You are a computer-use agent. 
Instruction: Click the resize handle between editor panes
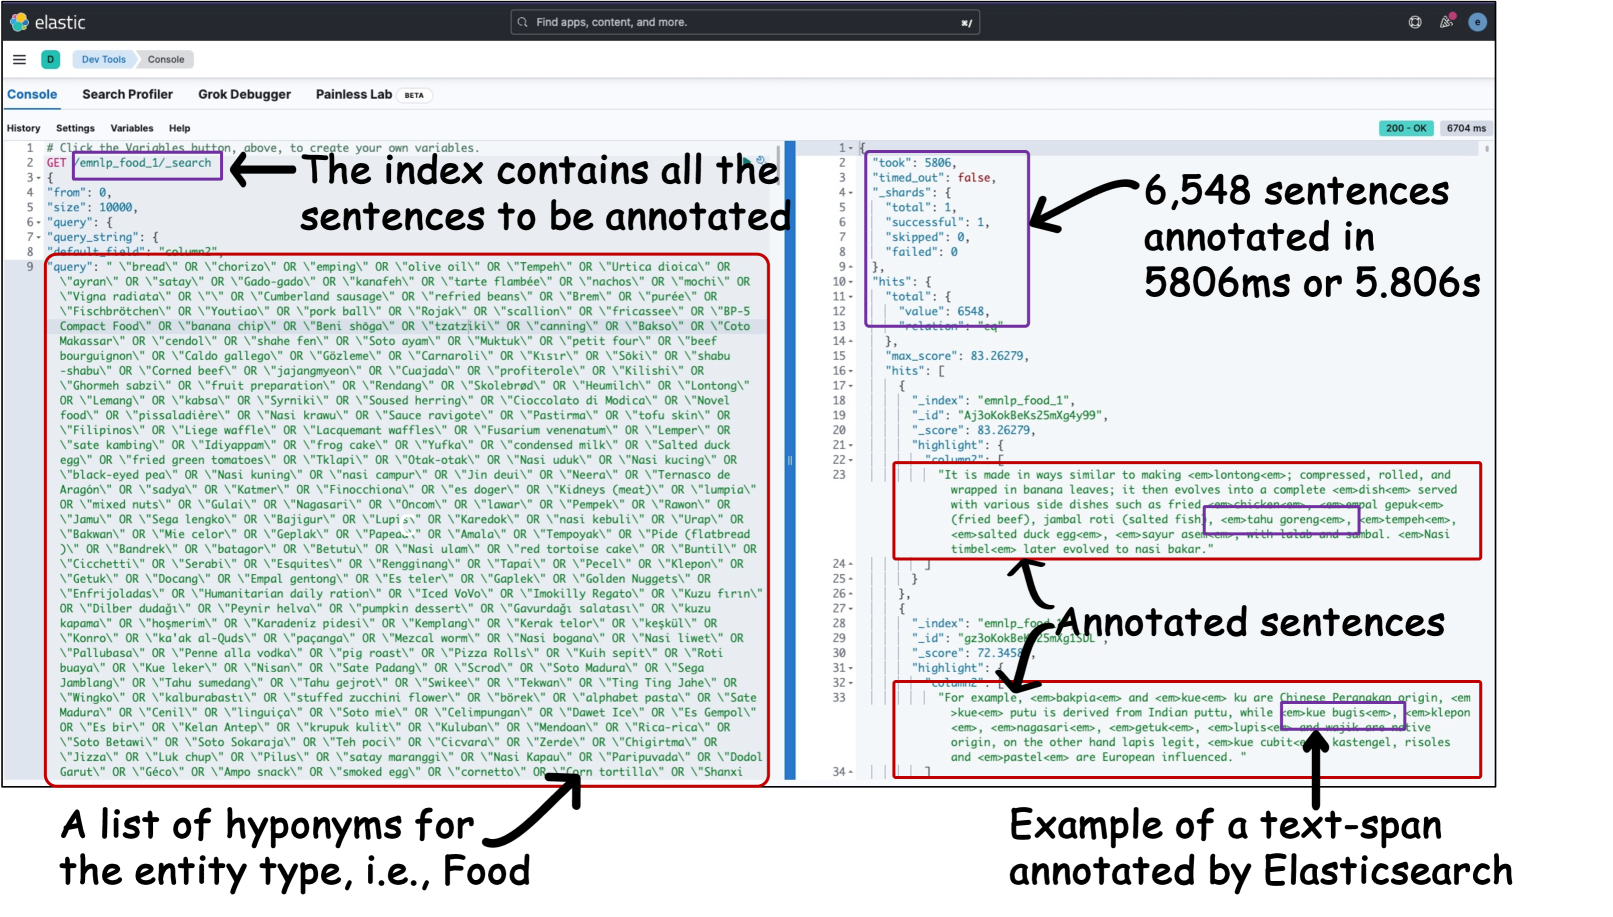789,460
